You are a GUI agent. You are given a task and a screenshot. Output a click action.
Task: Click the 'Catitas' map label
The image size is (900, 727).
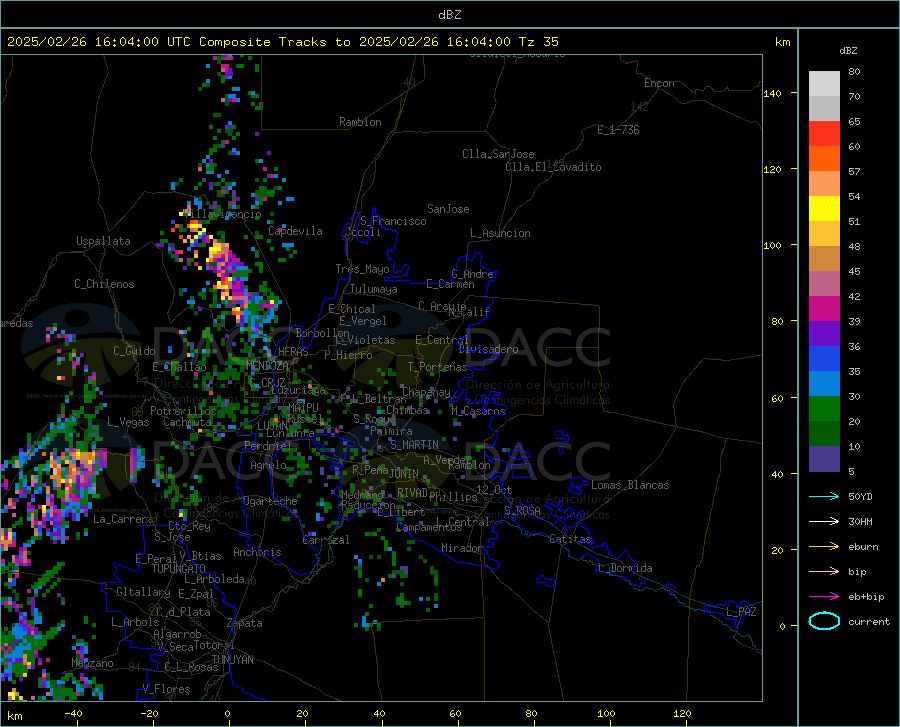[570, 539]
